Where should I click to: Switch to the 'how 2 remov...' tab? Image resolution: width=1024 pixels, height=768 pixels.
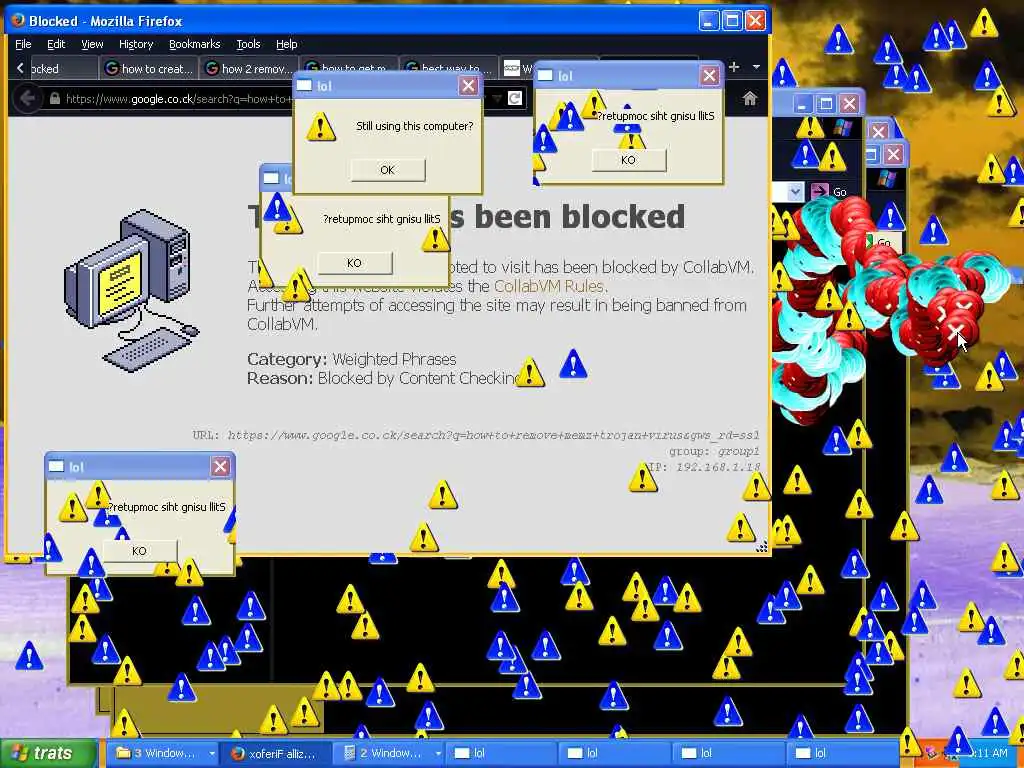pyautogui.click(x=248, y=69)
